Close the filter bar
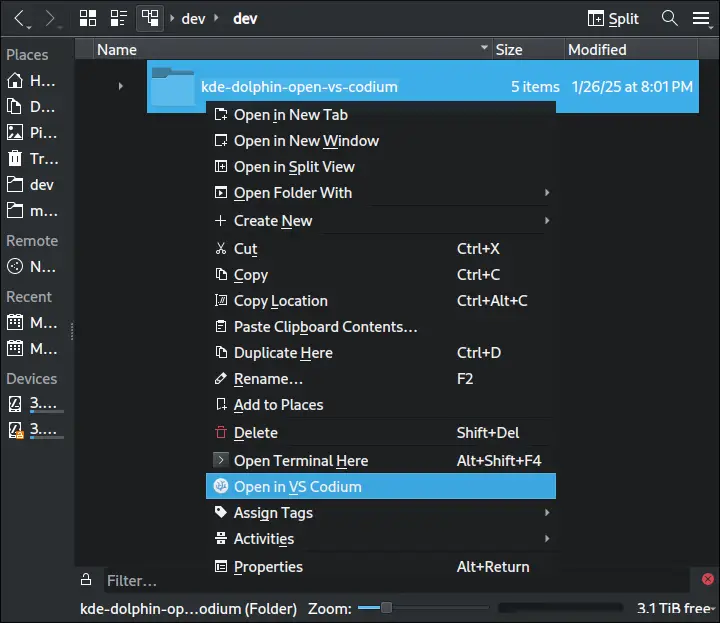 coord(708,579)
